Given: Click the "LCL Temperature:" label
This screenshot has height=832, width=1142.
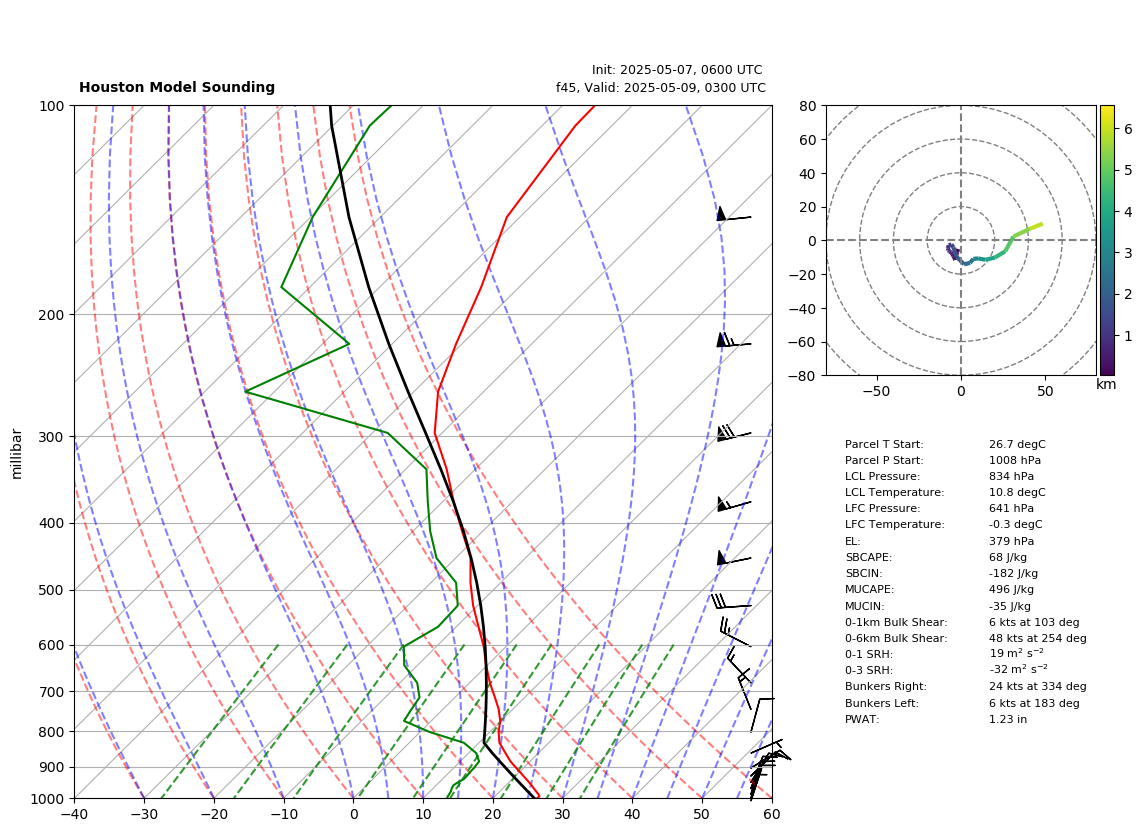Looking at the screenshot, I should (x=894, y=492).
